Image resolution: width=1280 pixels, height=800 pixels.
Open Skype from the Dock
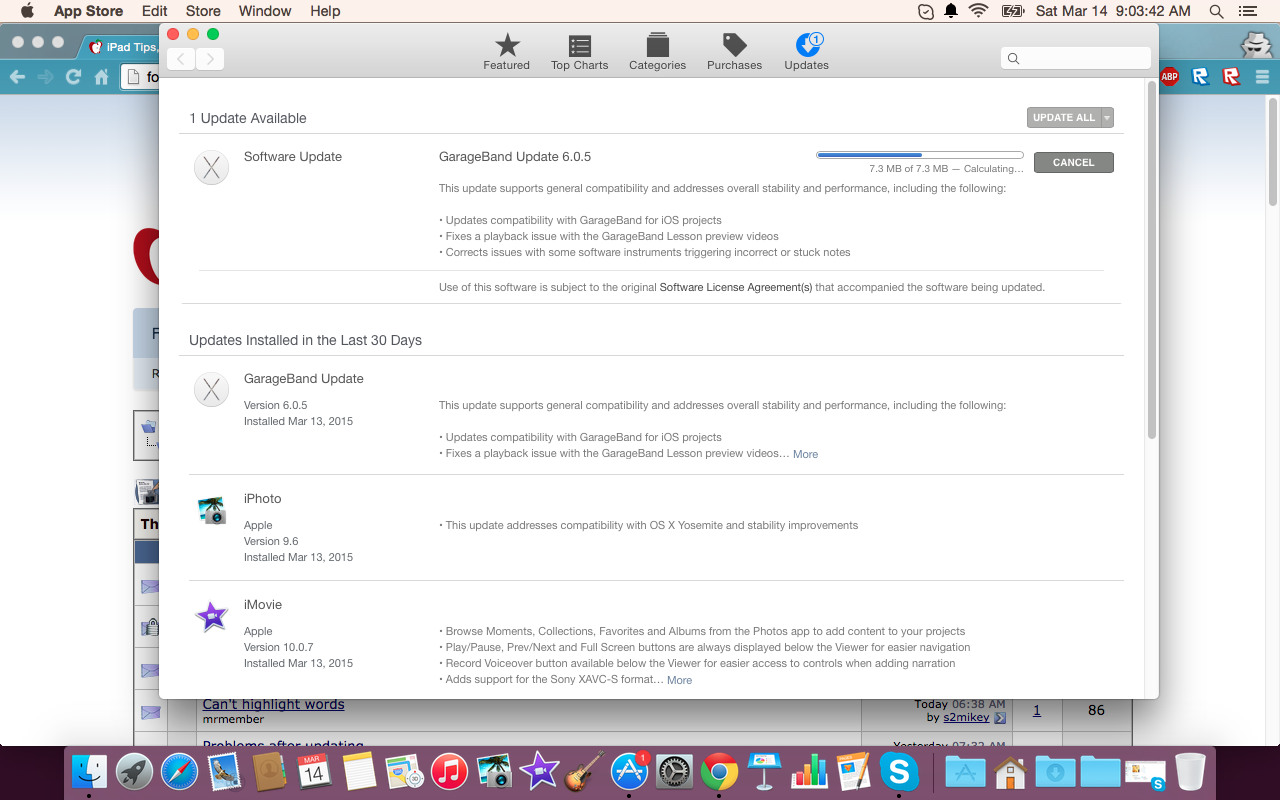click(x=899, y=771)
